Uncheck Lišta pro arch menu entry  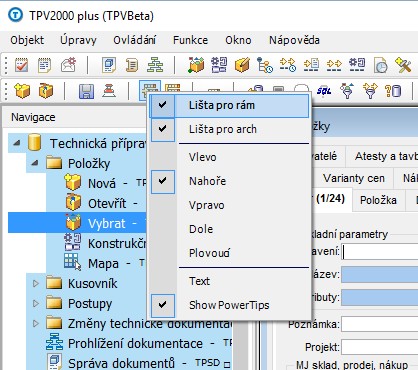click(229, 129)
